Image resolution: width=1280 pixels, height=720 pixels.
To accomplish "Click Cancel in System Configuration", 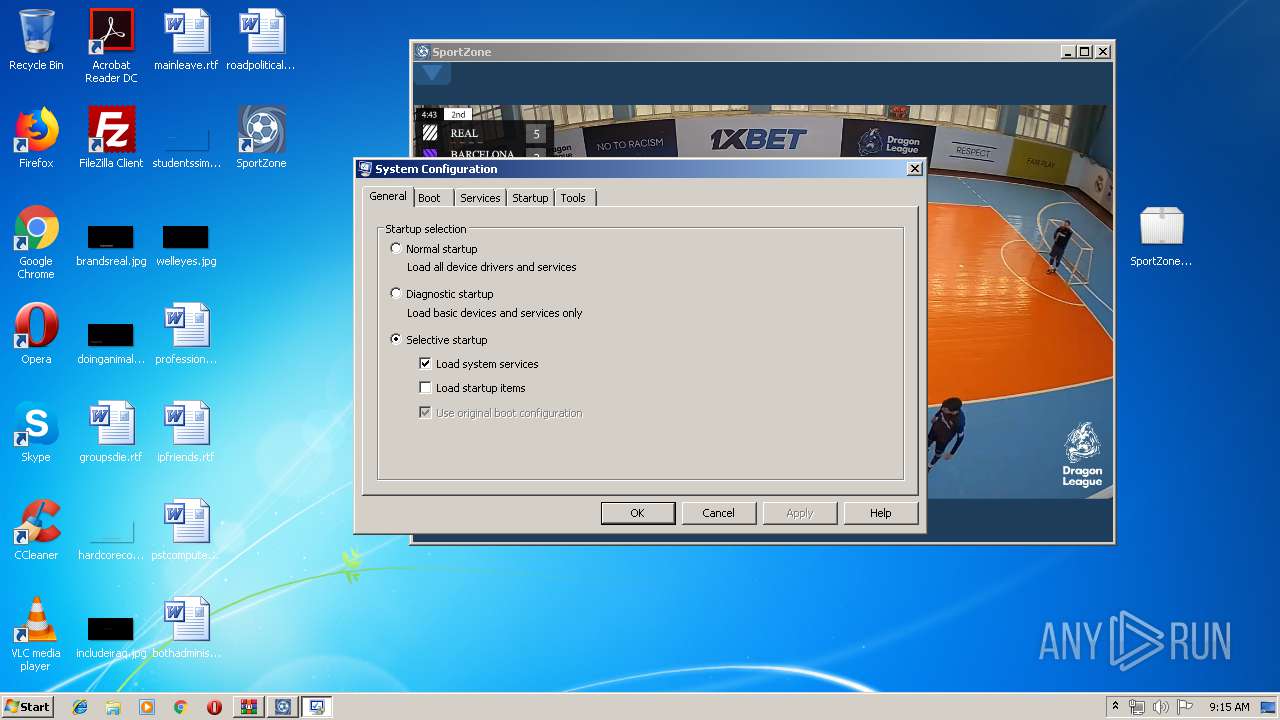I will pyautogui.click(x=718, y=513).
